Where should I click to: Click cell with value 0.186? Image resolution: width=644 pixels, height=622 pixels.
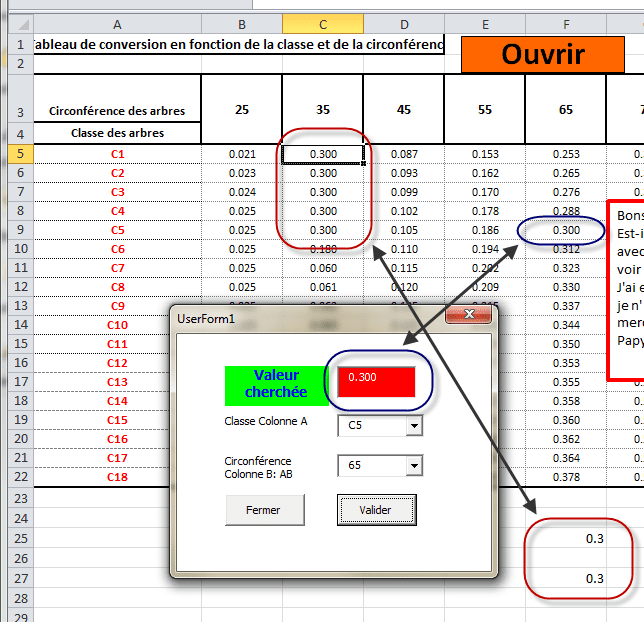[x=485, y=230]
